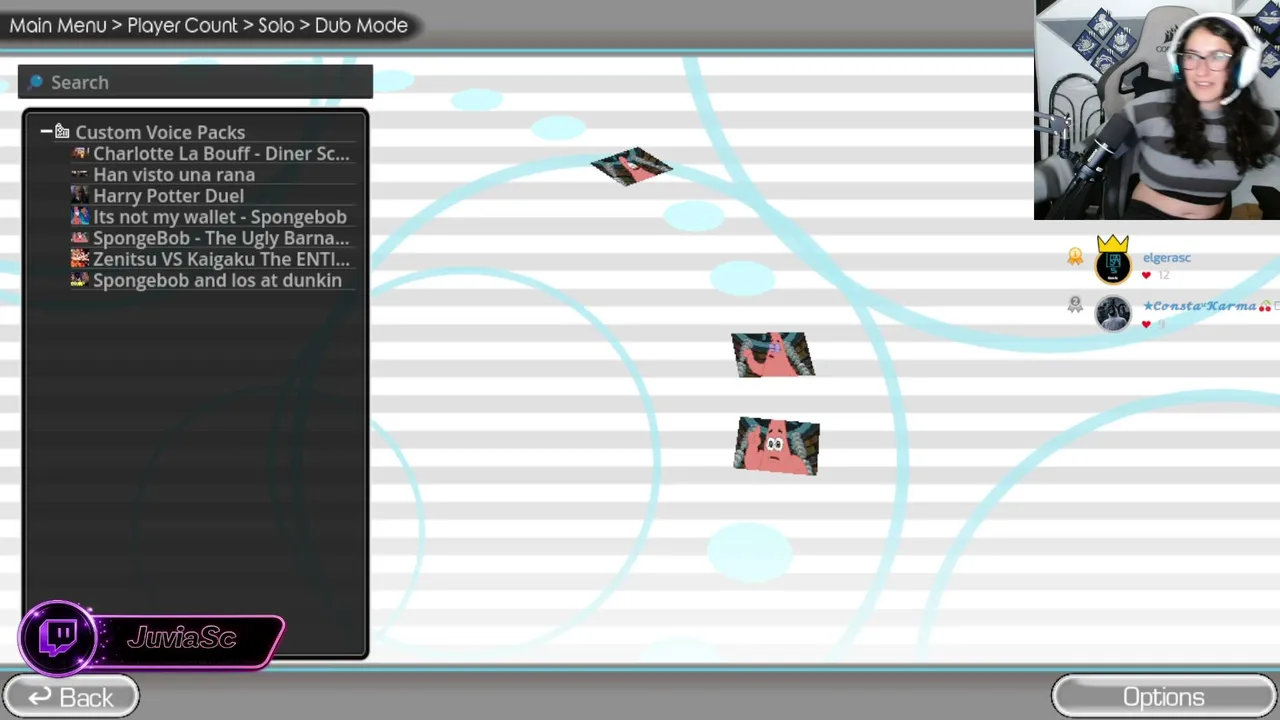Click the ConstaKarma username
Image resolution: width=1280 pixels, height=720 pixels.
(x=1200, y=306)
